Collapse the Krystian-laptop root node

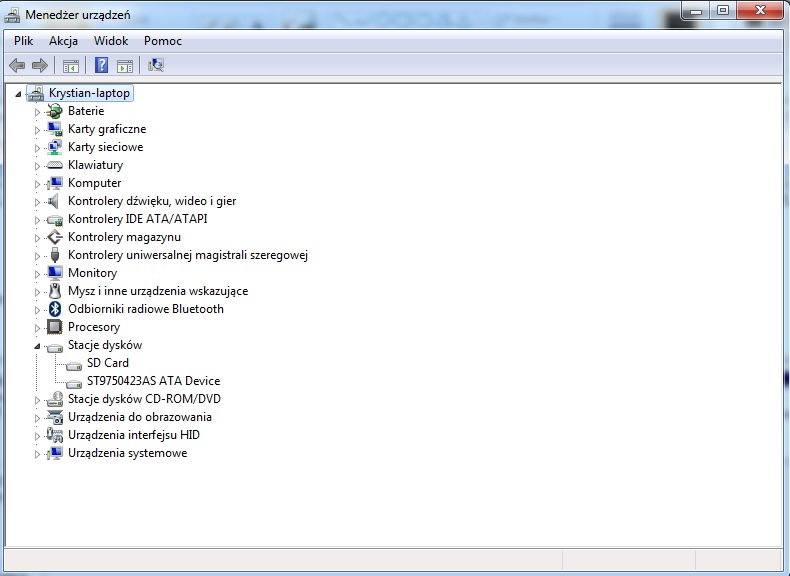point(18,94)
